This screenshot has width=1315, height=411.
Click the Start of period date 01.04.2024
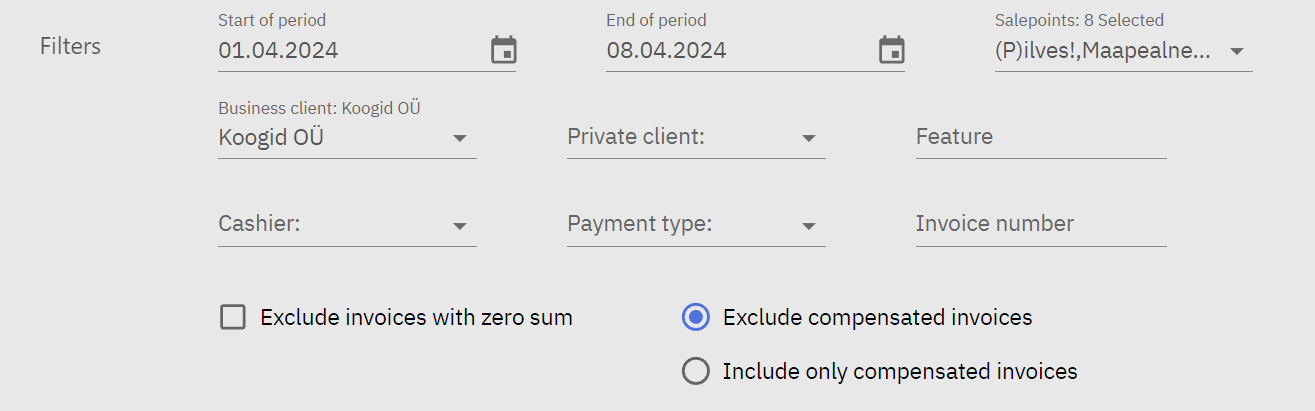click(278, 51)
